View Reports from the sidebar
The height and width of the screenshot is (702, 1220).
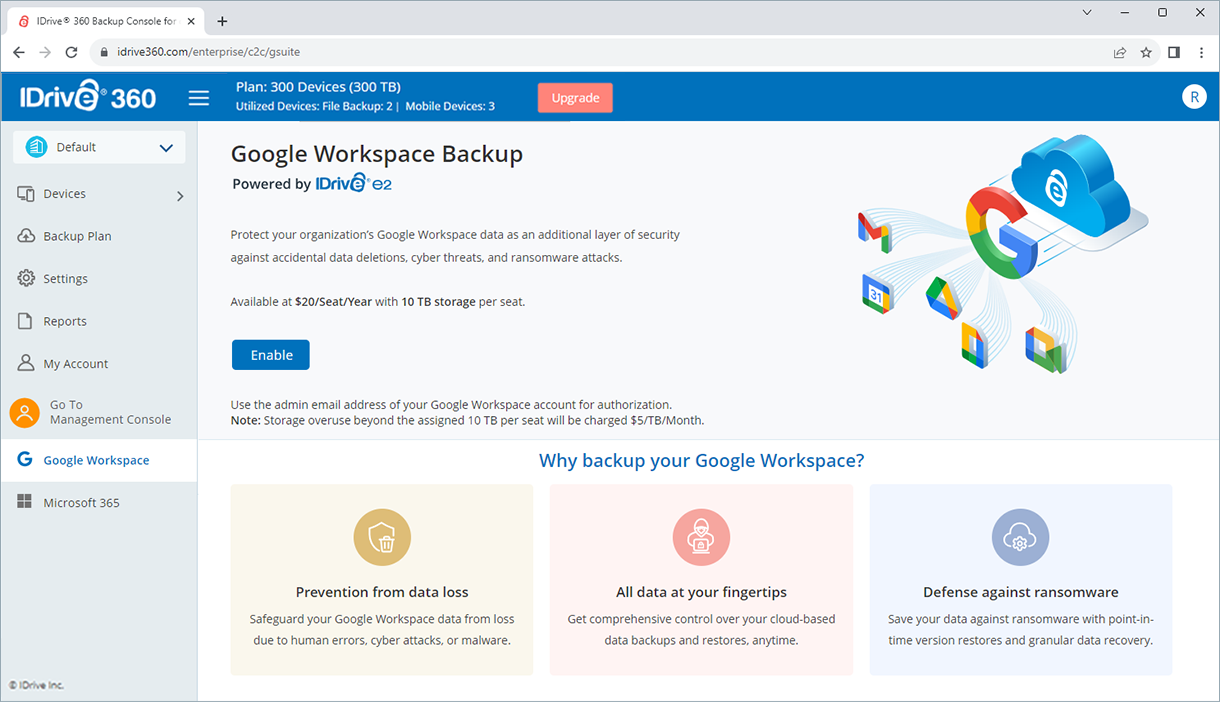[x=66, y=320]
